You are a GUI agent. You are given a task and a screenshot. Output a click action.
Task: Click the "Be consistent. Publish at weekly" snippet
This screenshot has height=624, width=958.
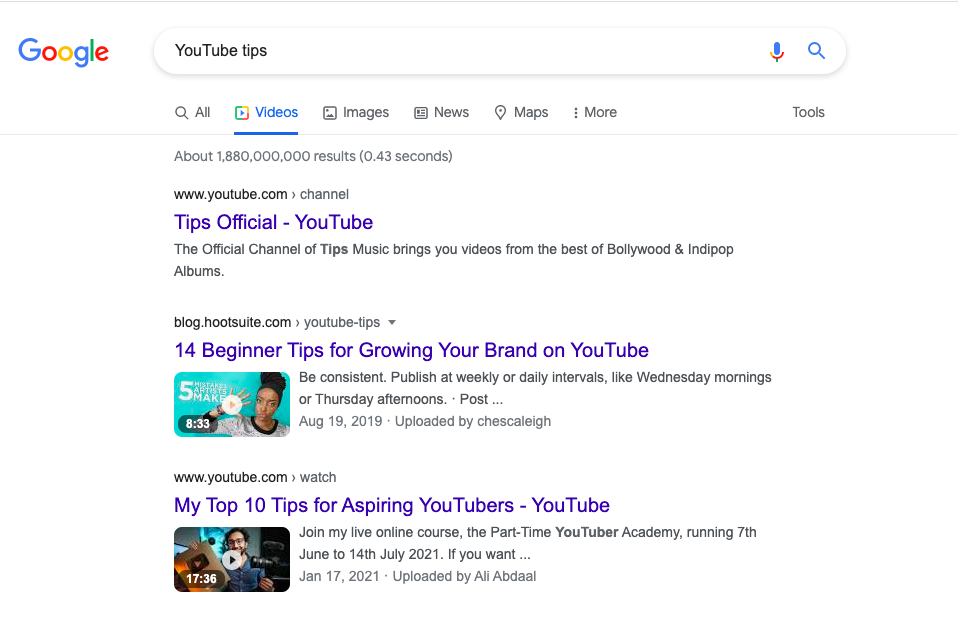tap(535, 388)
